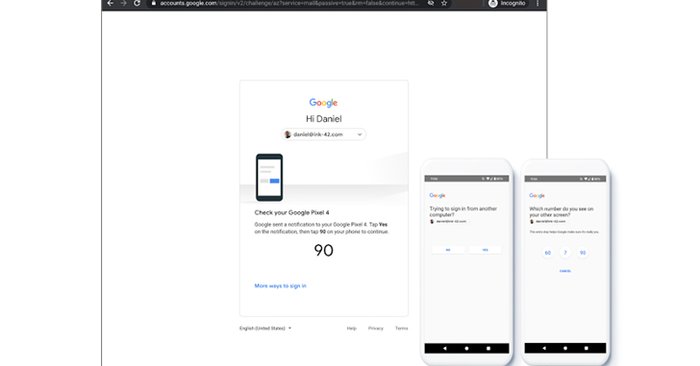
Task: Reload the page with the refresh icon
Action: (137, 3)
